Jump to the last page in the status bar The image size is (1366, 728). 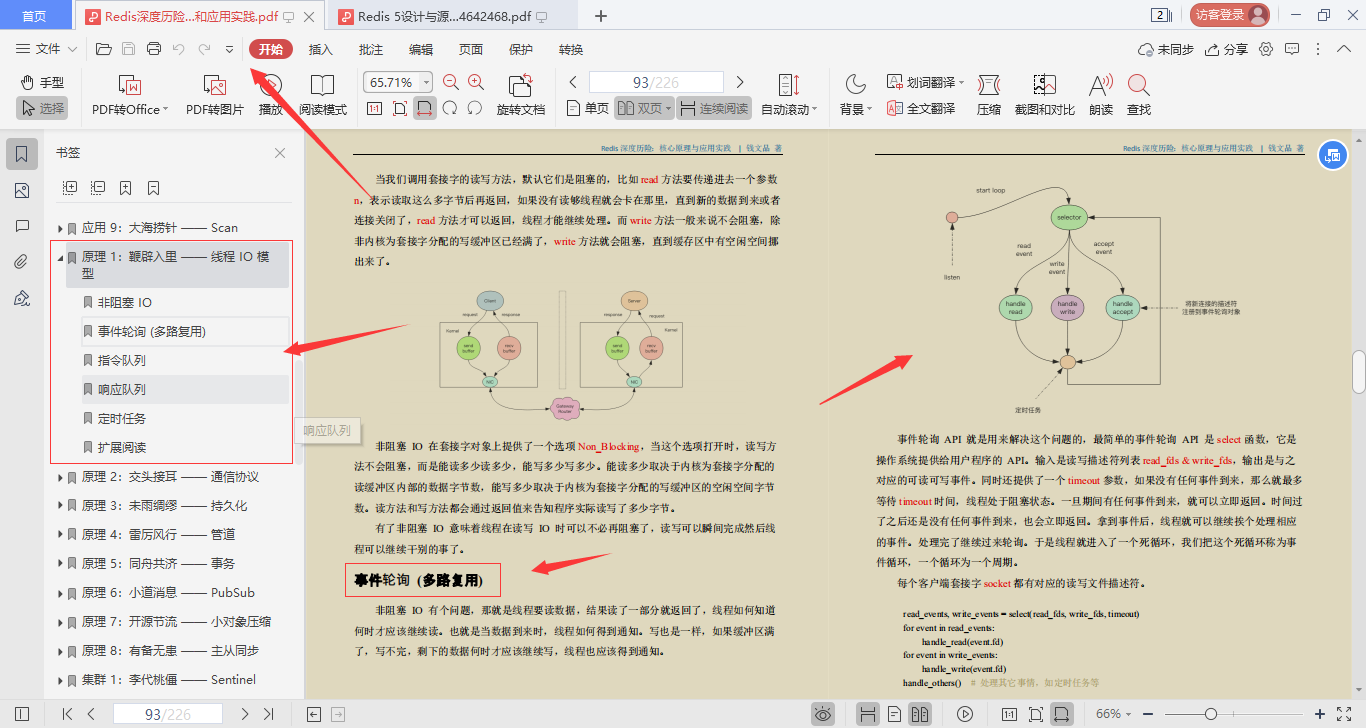point(268,714)
